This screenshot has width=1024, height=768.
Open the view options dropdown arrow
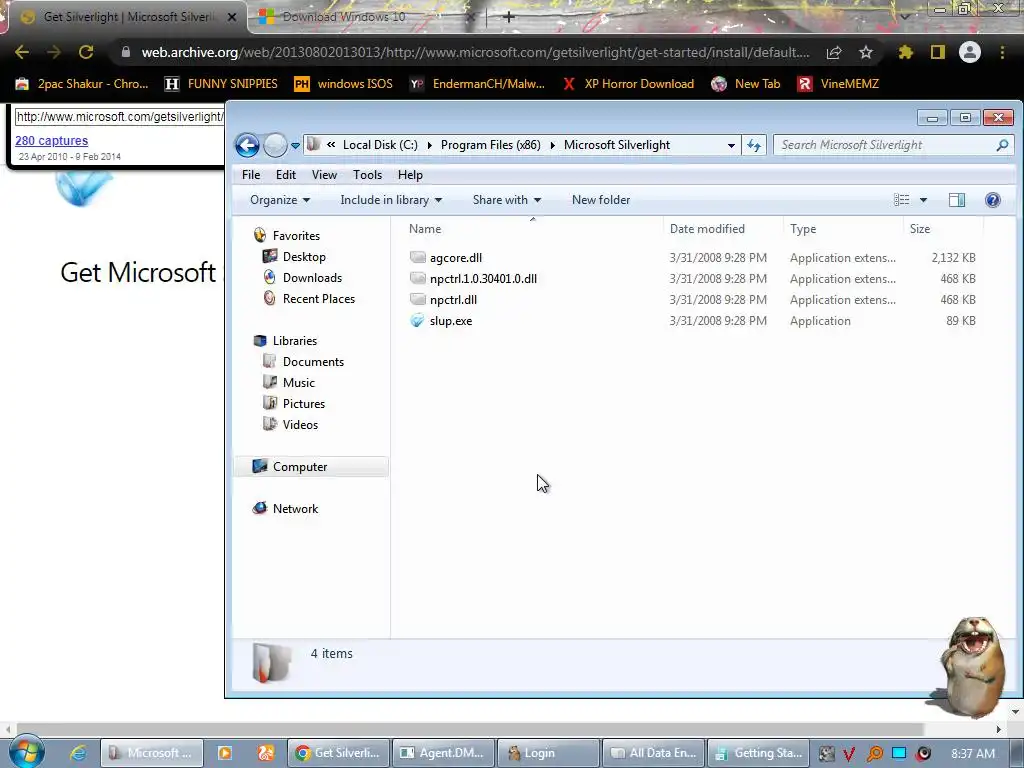923,200
